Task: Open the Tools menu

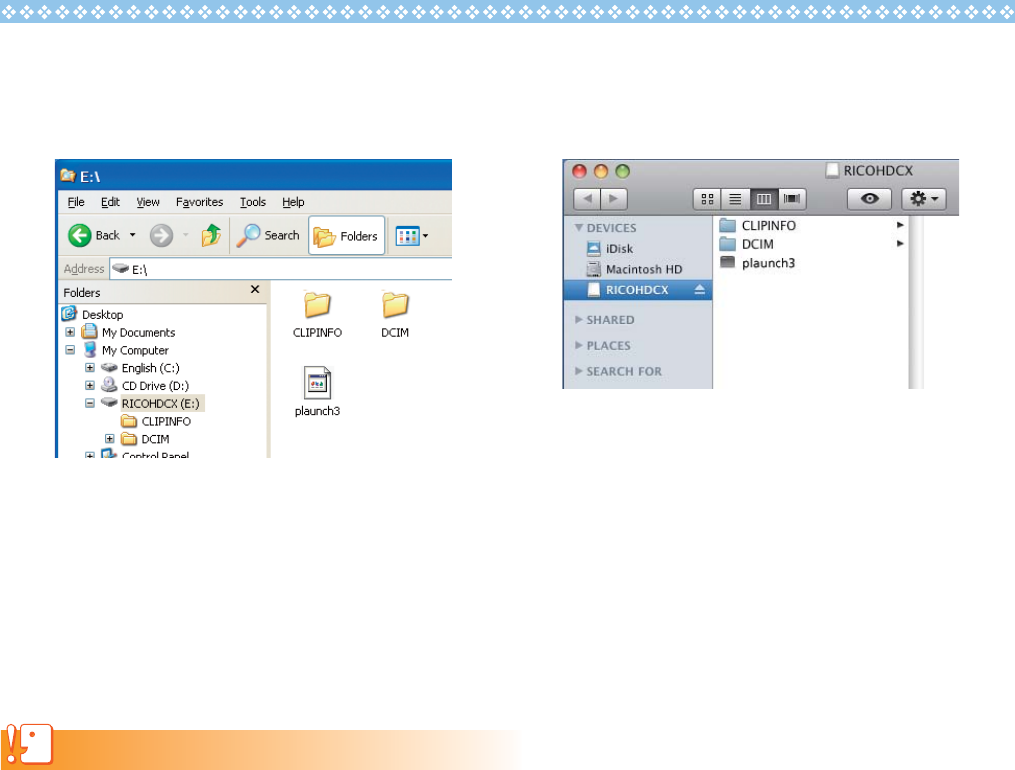Action: click(x=252, y=202)
